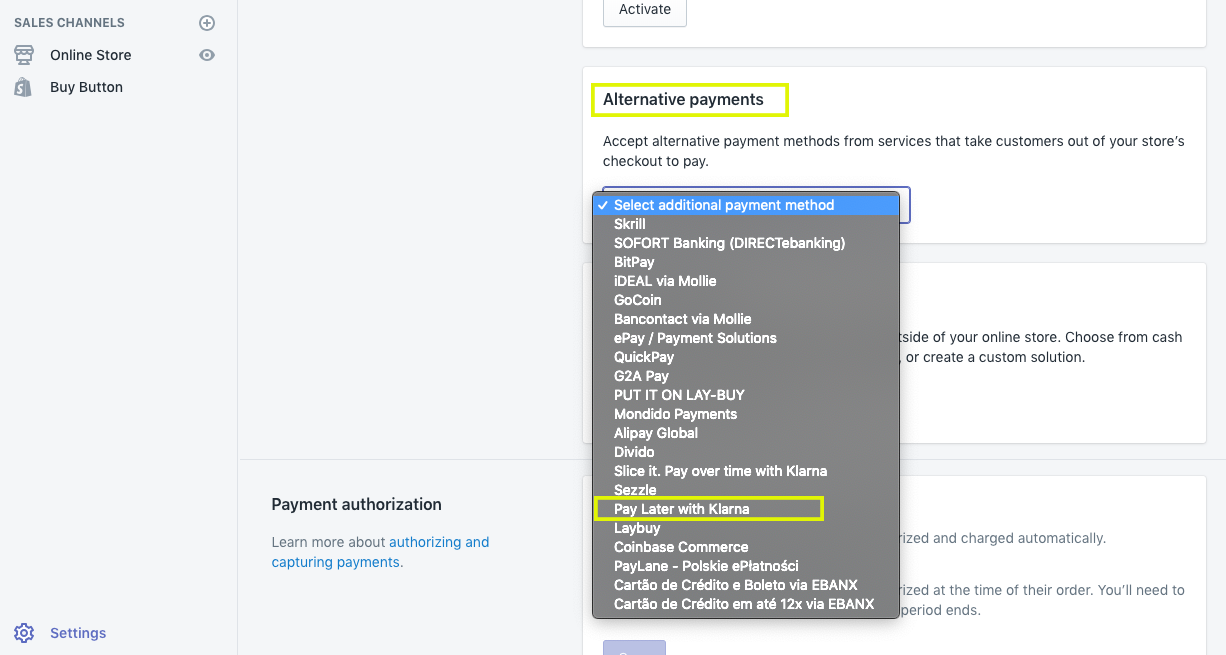Viewport: 1226px width, 655px height.
Task: Choose Pay Later with Klarna
Action: click(x=746, y=509)
